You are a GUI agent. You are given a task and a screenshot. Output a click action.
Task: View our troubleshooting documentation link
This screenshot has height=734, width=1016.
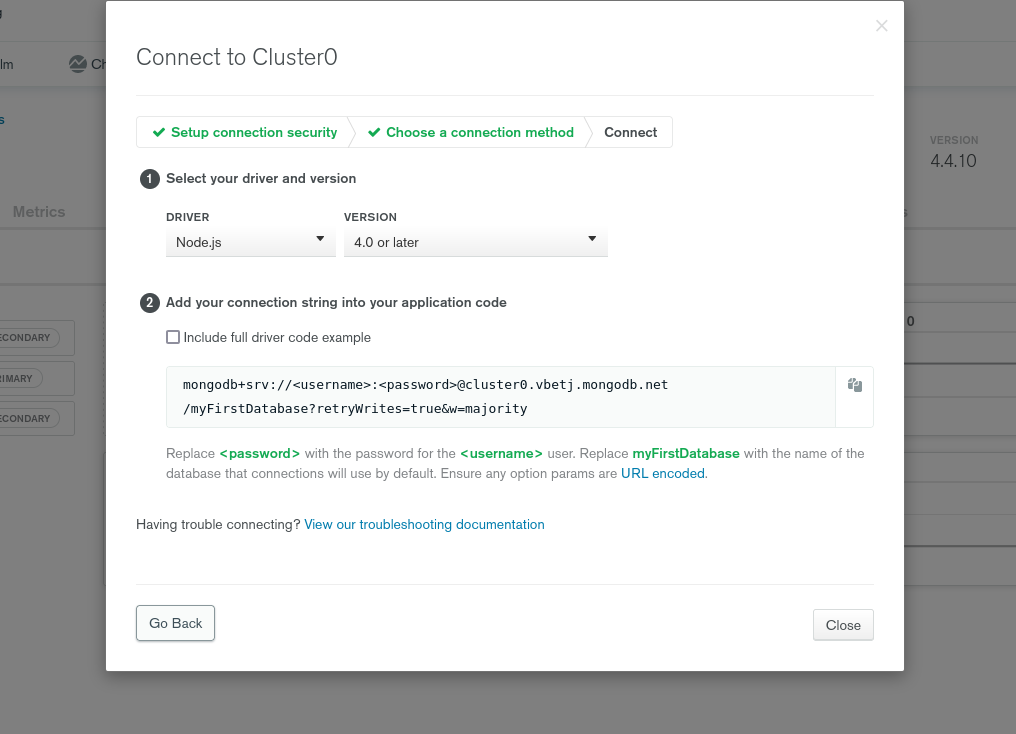point(424,525)
